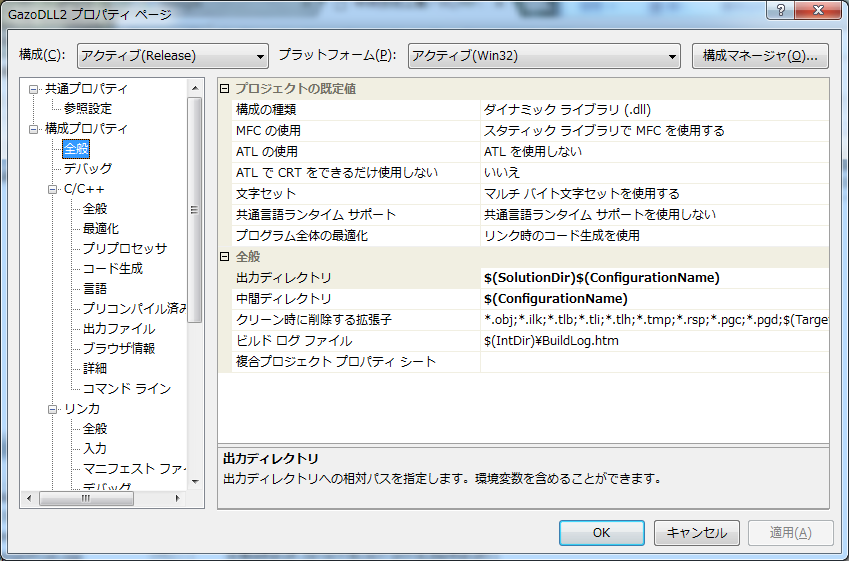Select 最適化 under C/C++
This screenshot has width=849, height=561.
(x=100, y=228)
